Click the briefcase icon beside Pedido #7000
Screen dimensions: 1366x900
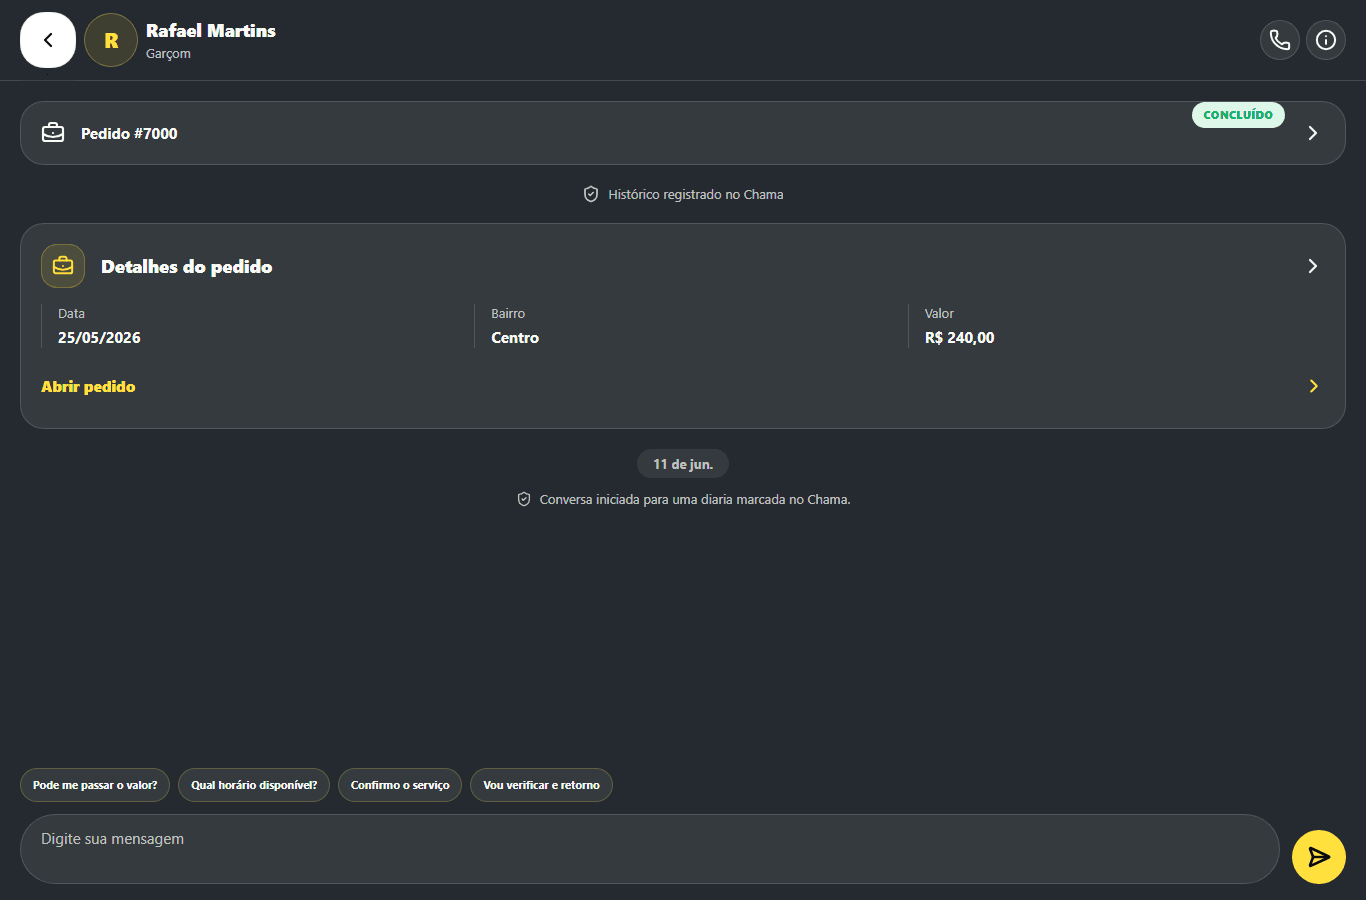(53, 133)
